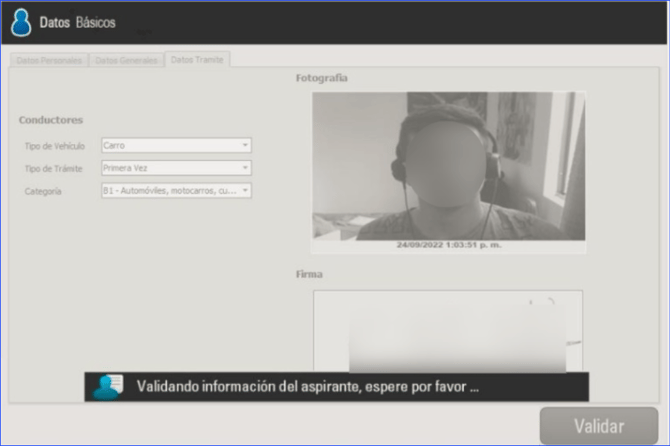The height and width of the screenshot is (446, 670).
Task: Click the Conductores section heading
Action: coord(50,120)
